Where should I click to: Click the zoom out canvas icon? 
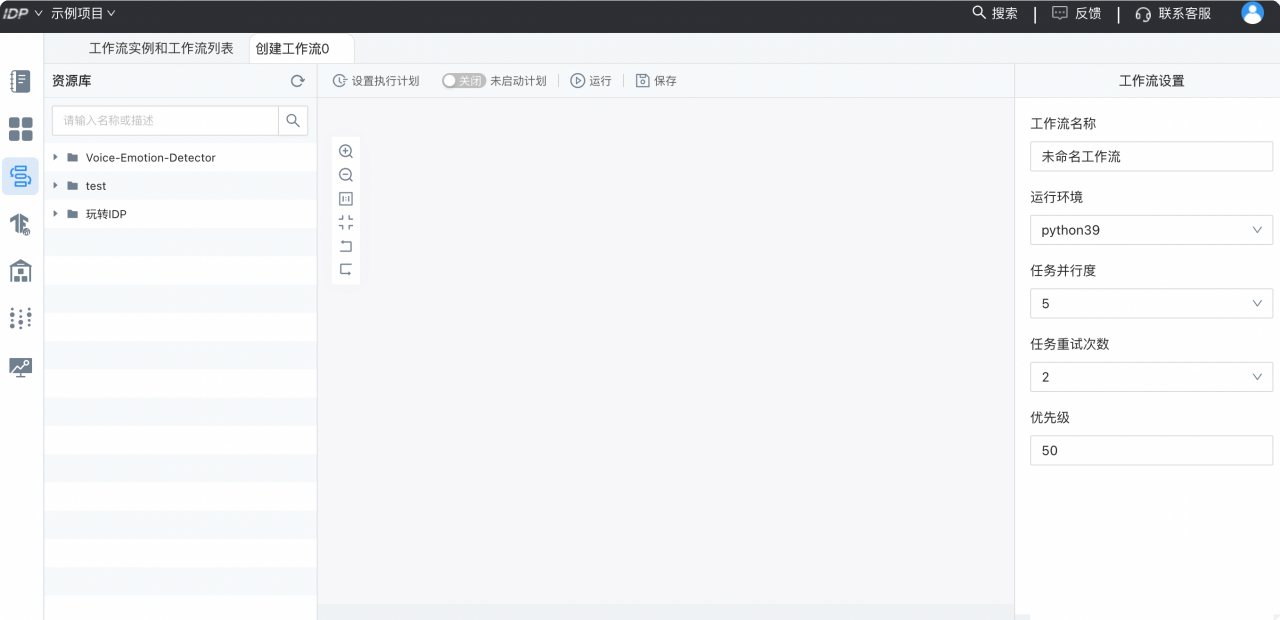coord(346,175)
